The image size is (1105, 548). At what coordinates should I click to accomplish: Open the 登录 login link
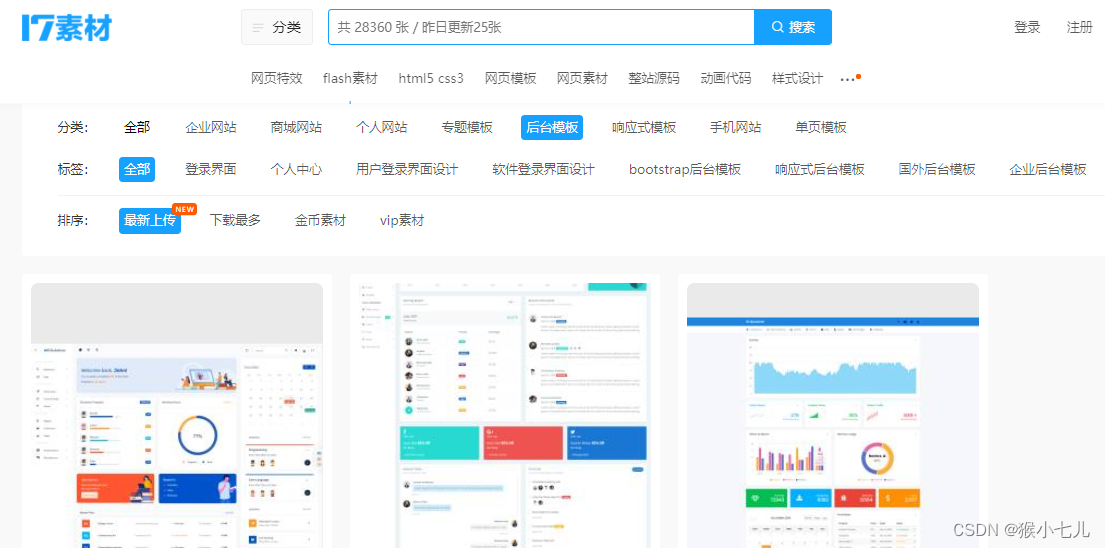coord(1027,27)
